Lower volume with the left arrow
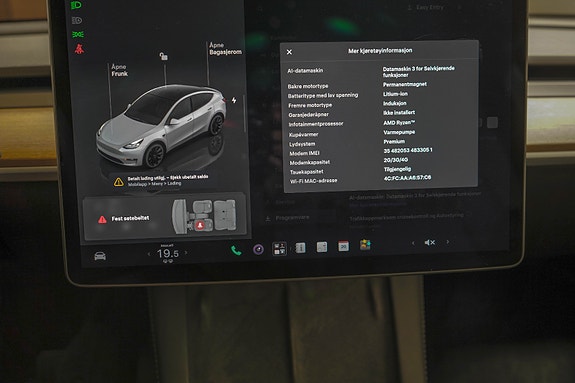This screenshot has width=575, height=383. (413, 243)
